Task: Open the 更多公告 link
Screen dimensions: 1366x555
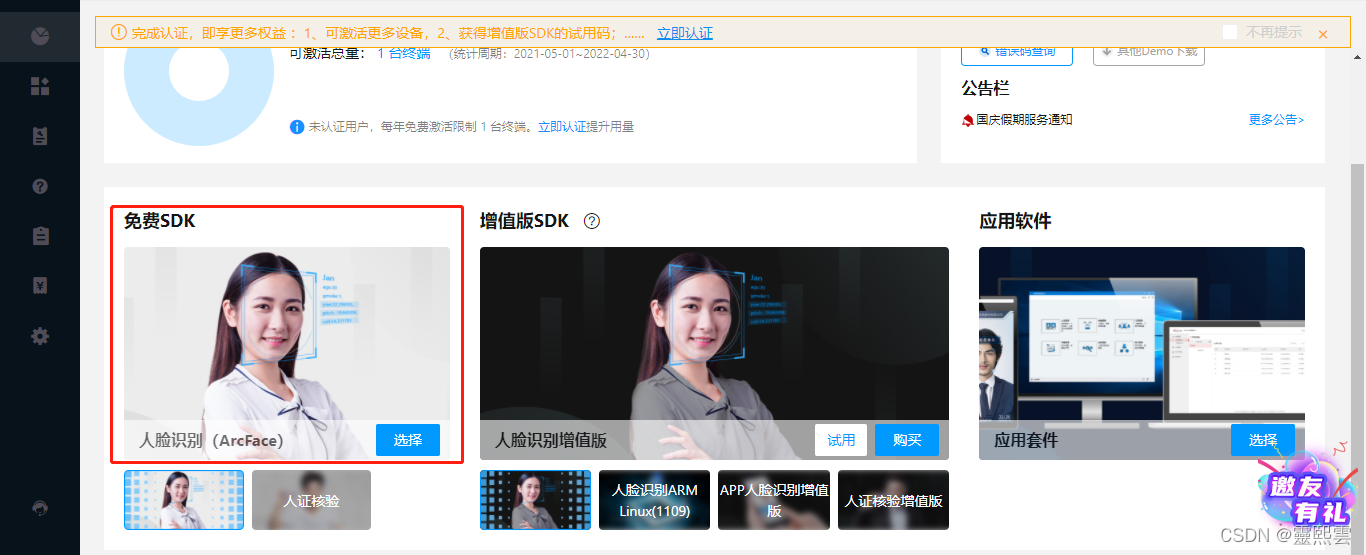Action: [x=1276, y=120]
